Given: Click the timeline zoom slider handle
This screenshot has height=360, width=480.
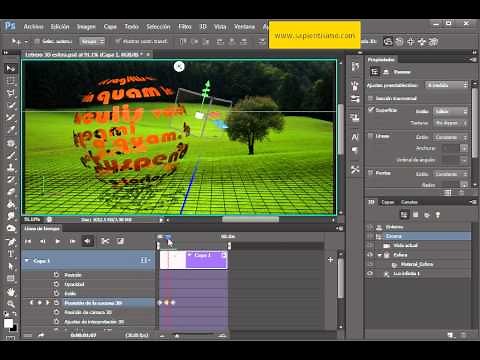Looking at the screenshot, I should click(177, 336).
